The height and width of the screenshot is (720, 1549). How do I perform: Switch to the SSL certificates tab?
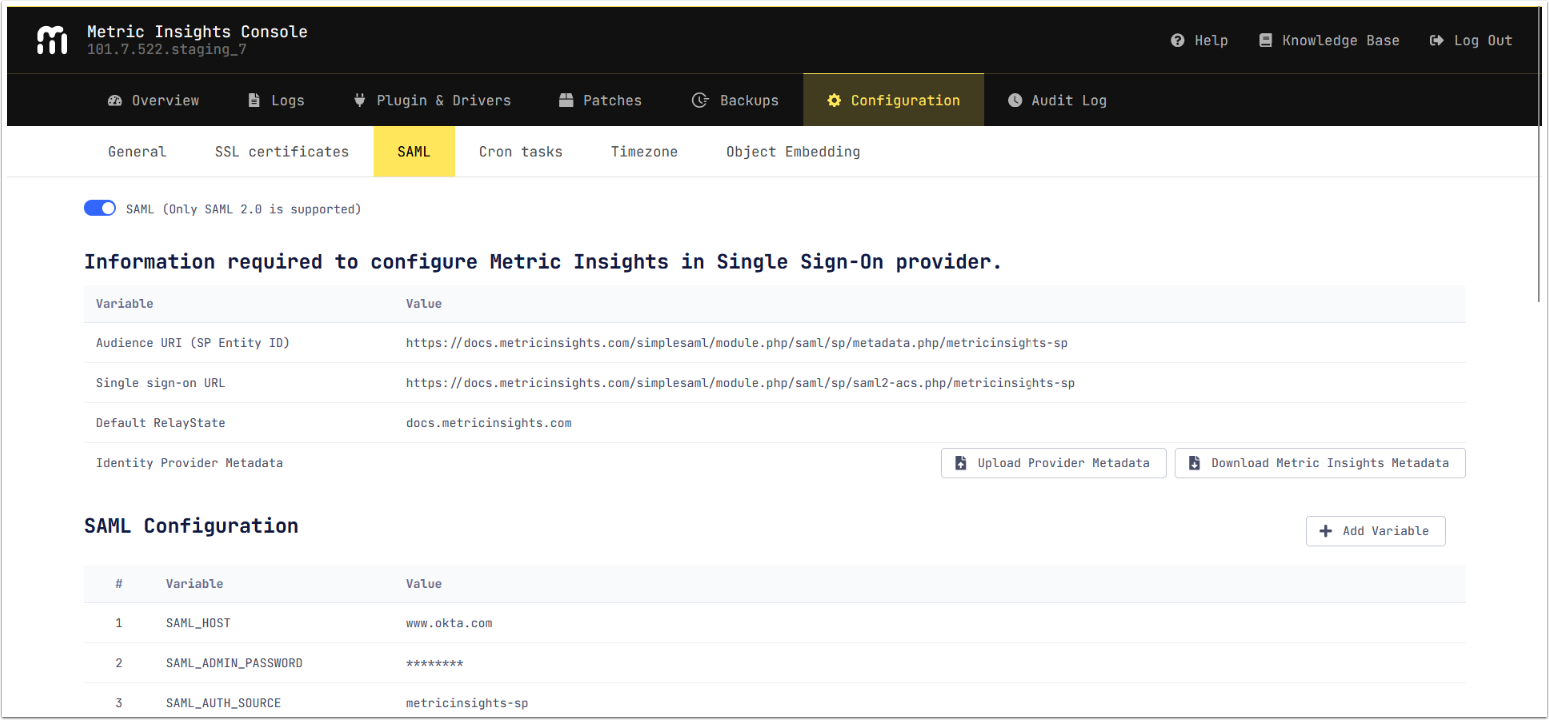point(282,152)
